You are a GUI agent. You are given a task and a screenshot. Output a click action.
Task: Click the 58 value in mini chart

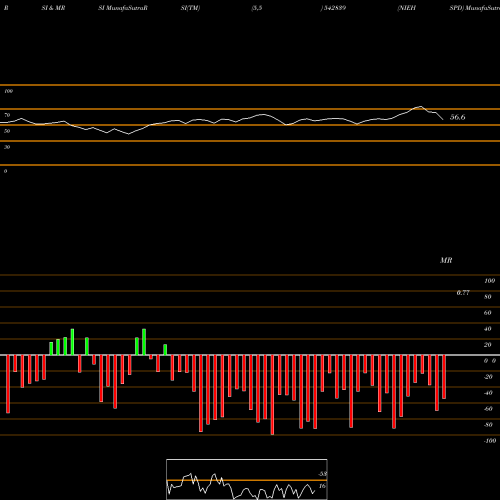[x=322, y=474]
